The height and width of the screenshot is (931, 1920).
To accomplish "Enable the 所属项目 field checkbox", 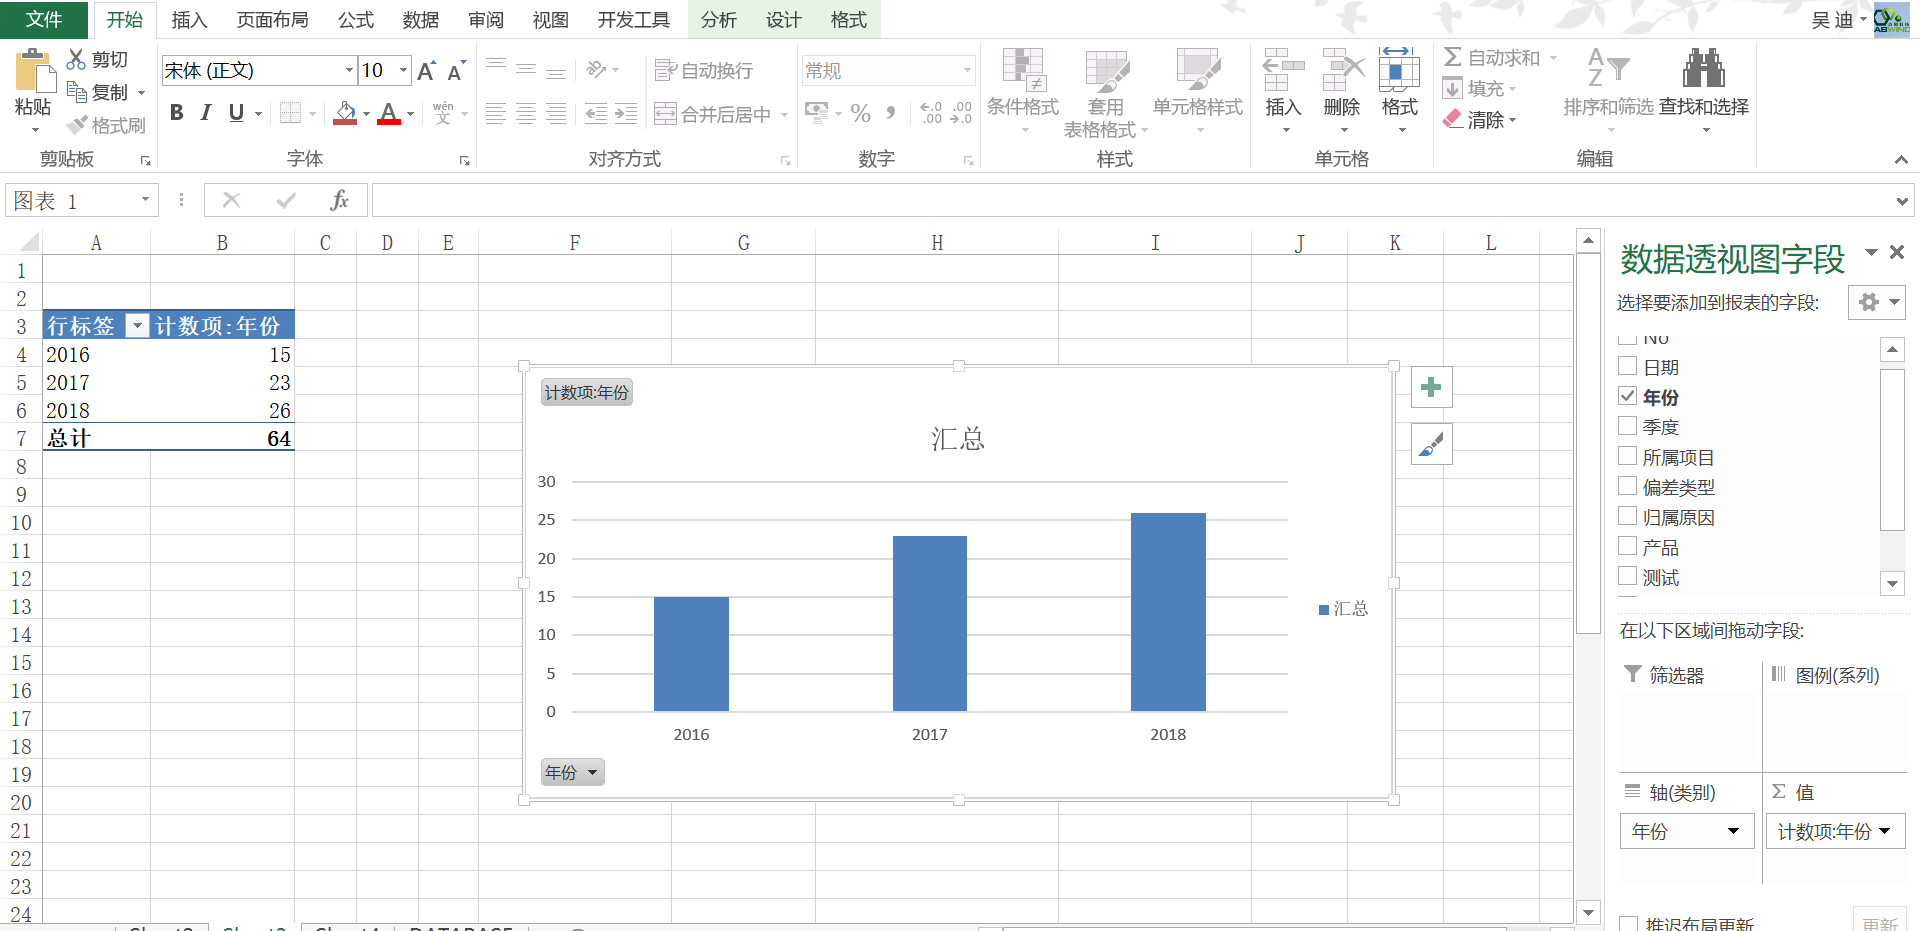I will point(1628,457).
